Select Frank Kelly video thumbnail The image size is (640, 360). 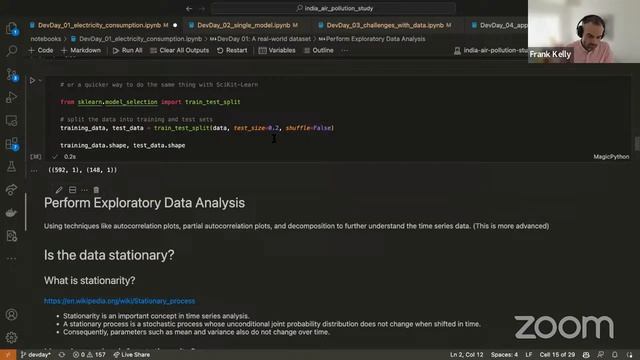pos(584,31)
